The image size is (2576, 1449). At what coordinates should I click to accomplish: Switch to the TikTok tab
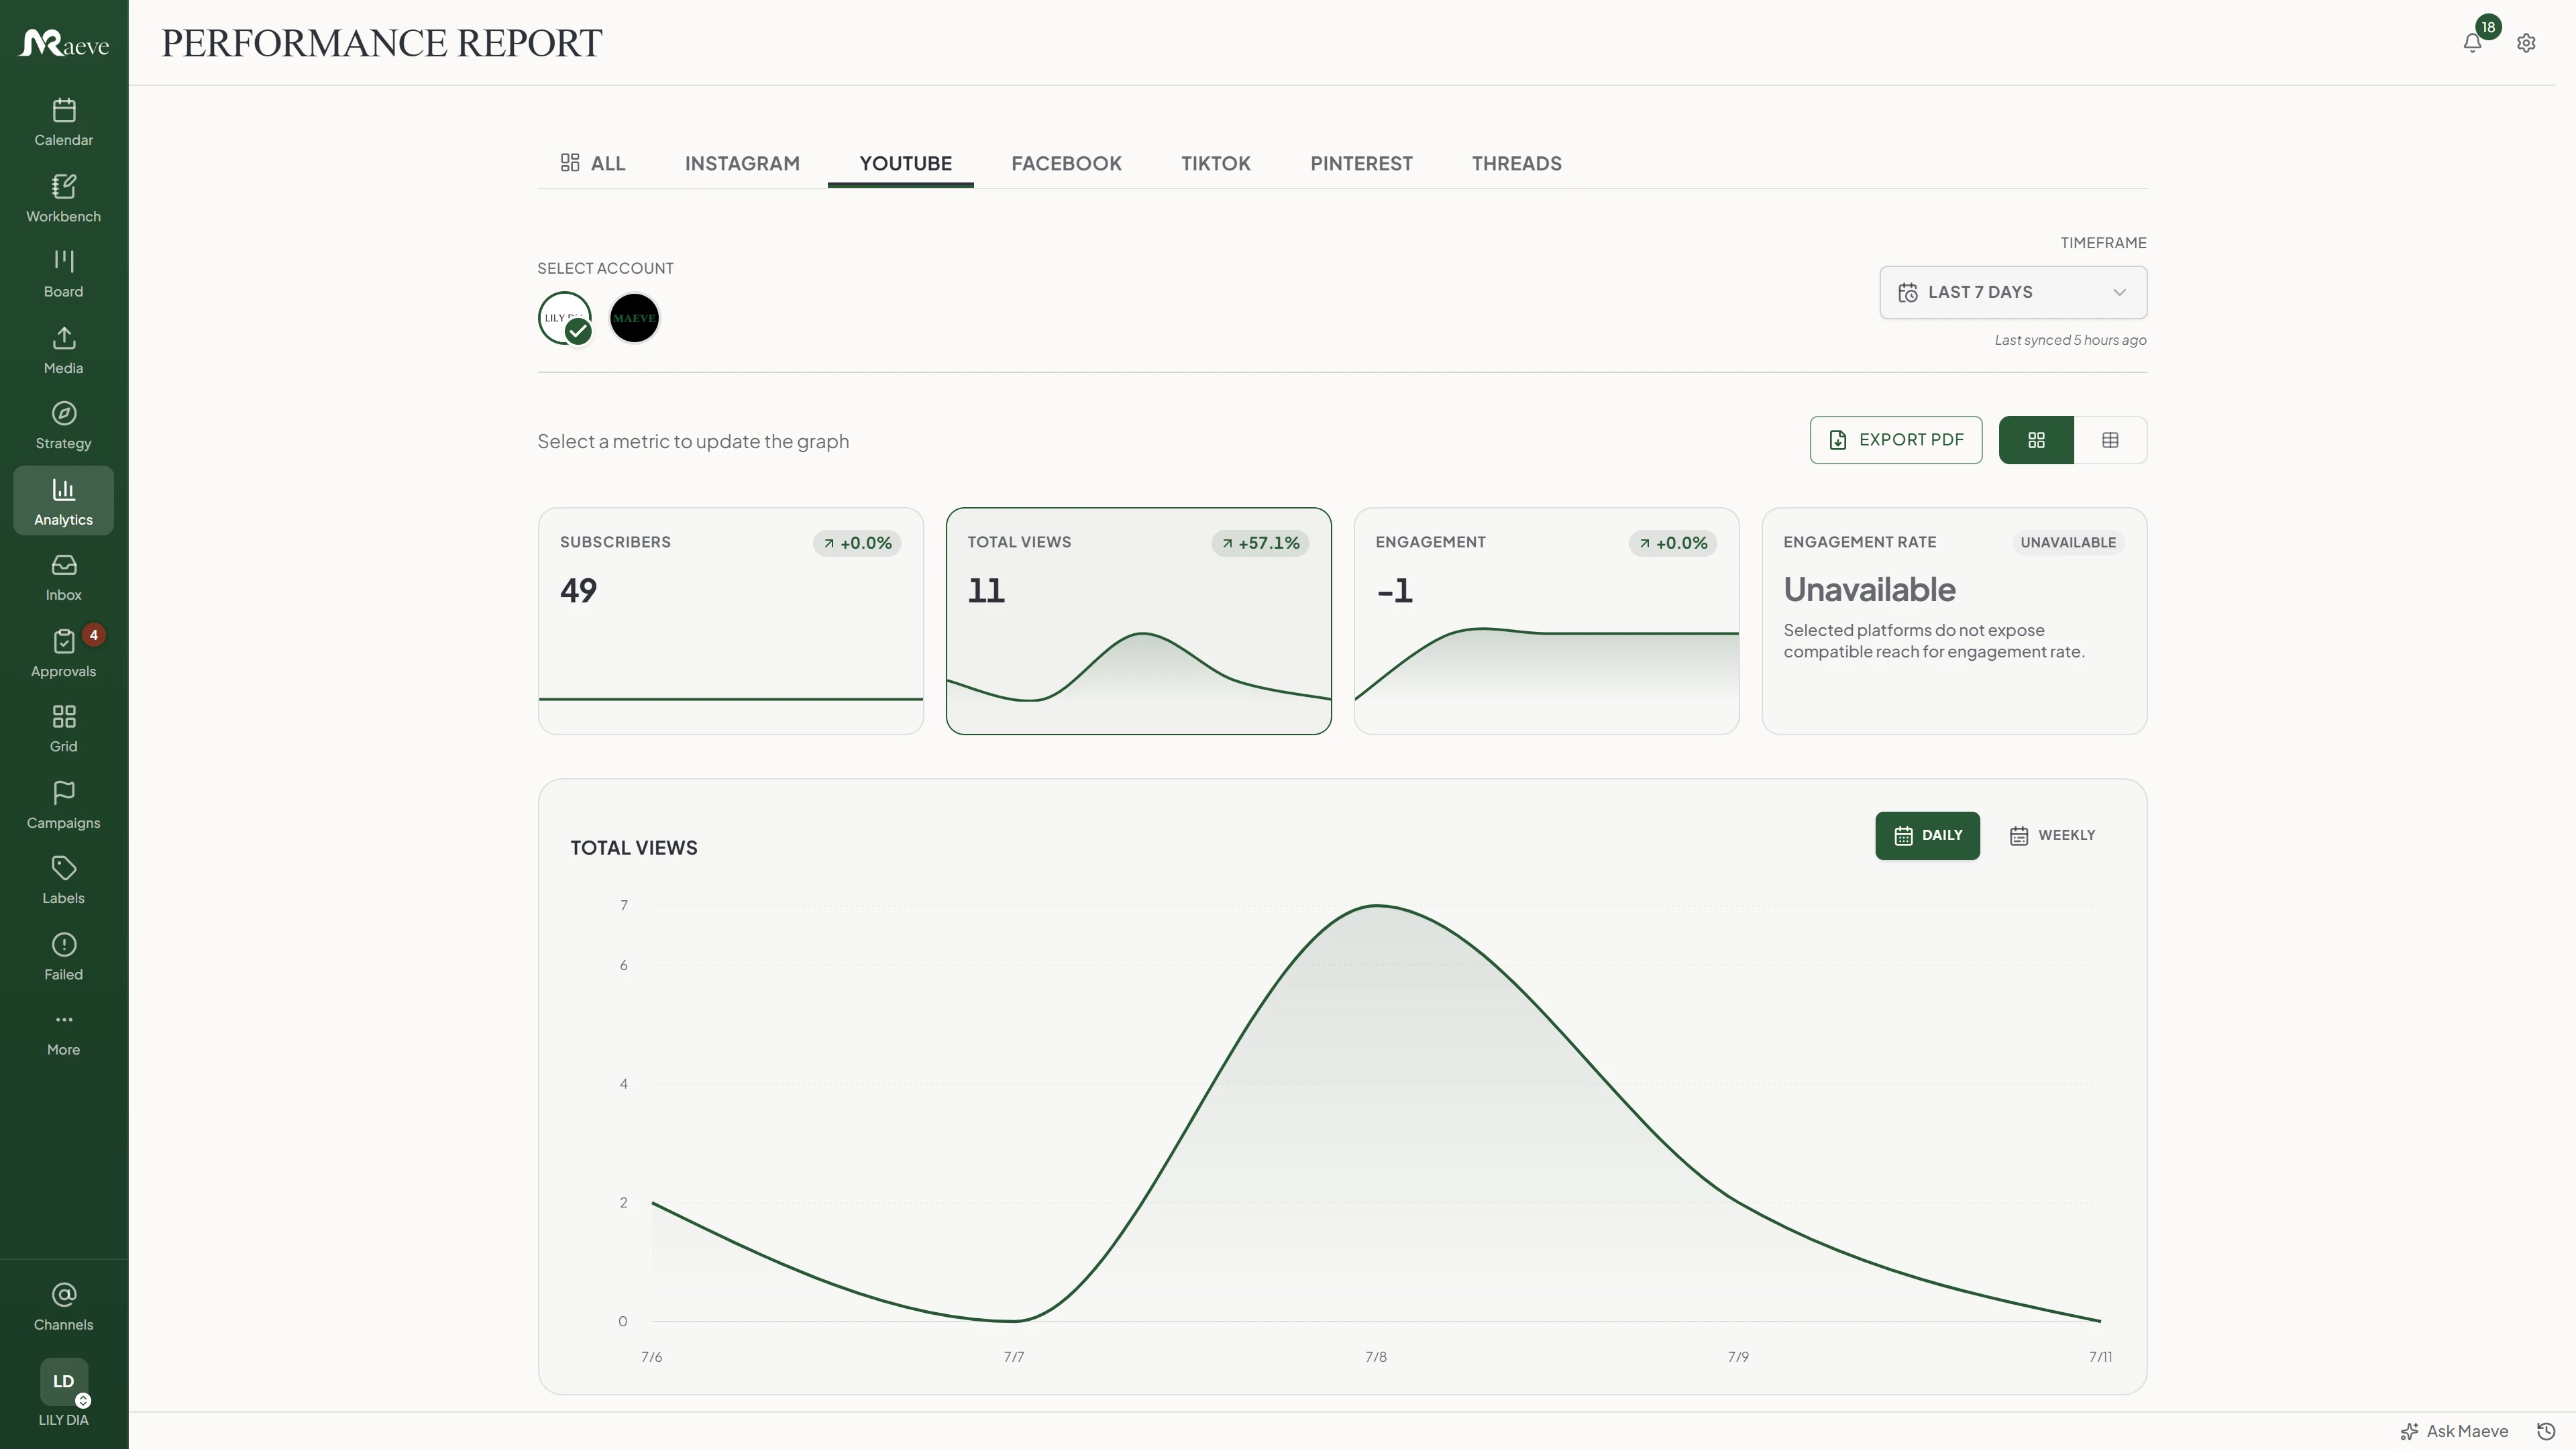click(1215, 163)
